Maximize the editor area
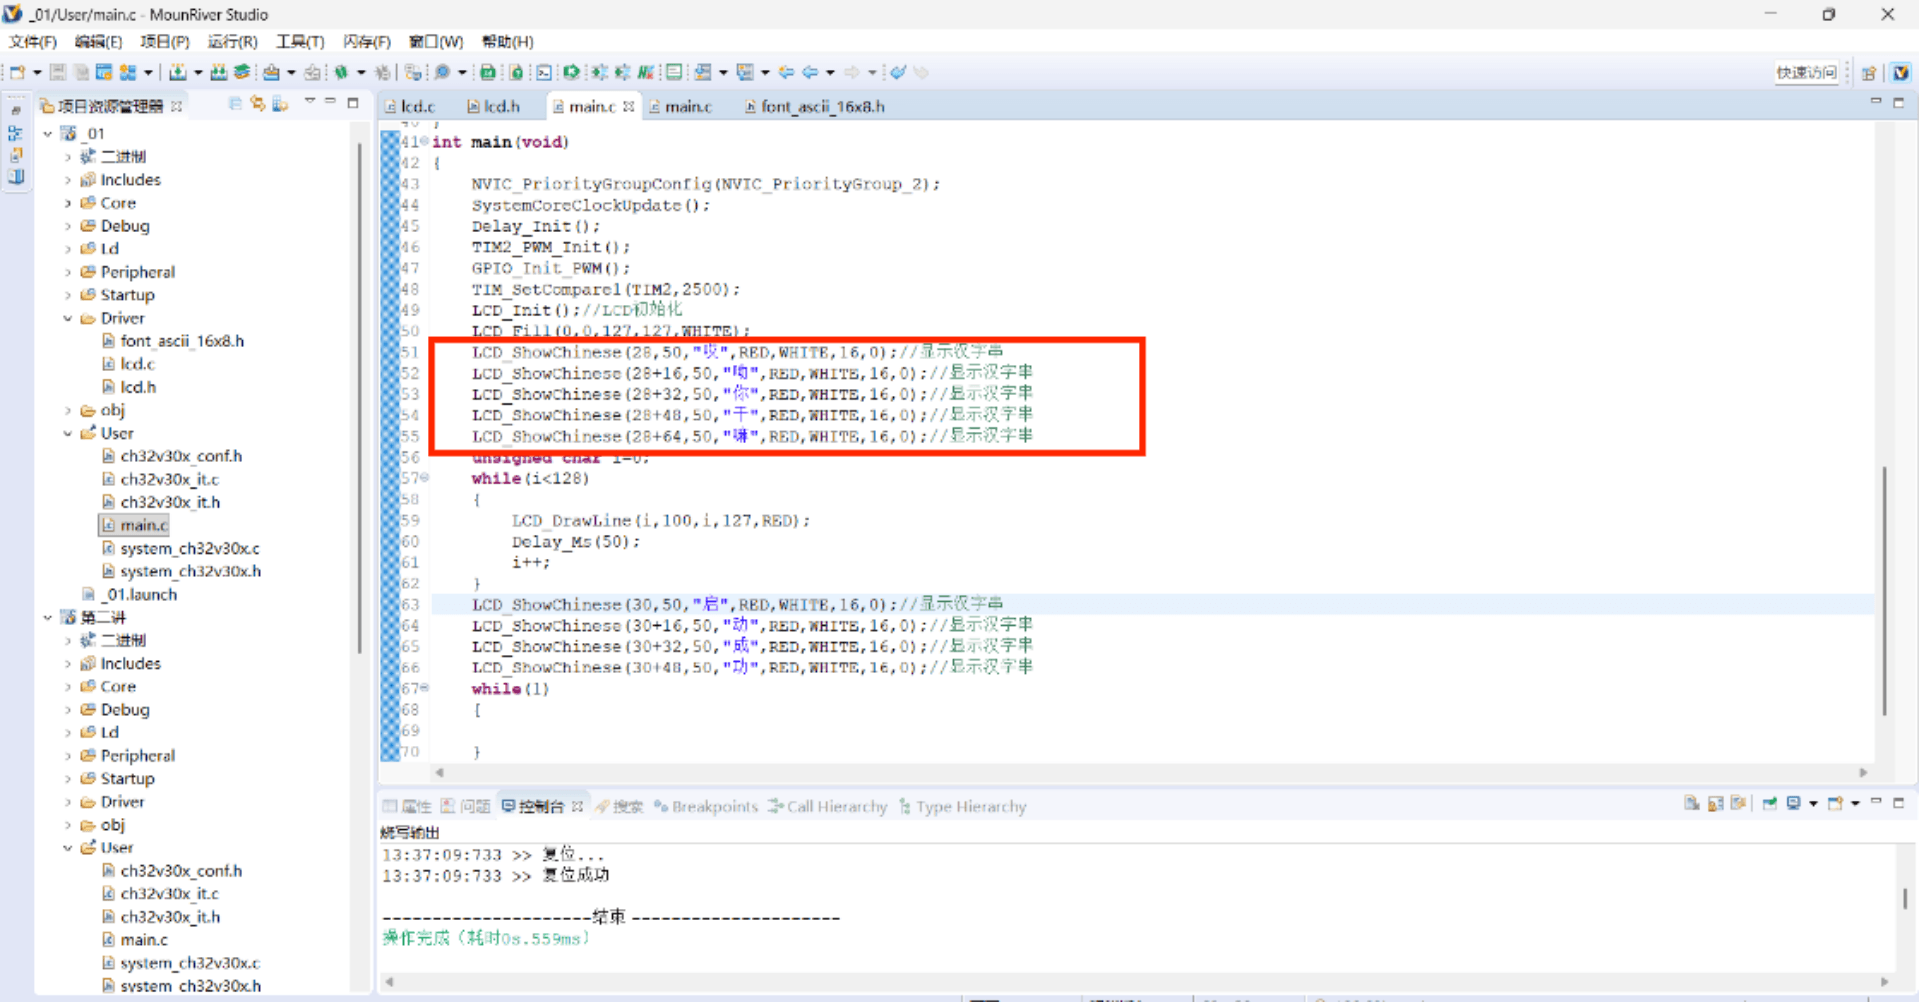Screen dimensions: 1919x1002 tap(1898, 103)
